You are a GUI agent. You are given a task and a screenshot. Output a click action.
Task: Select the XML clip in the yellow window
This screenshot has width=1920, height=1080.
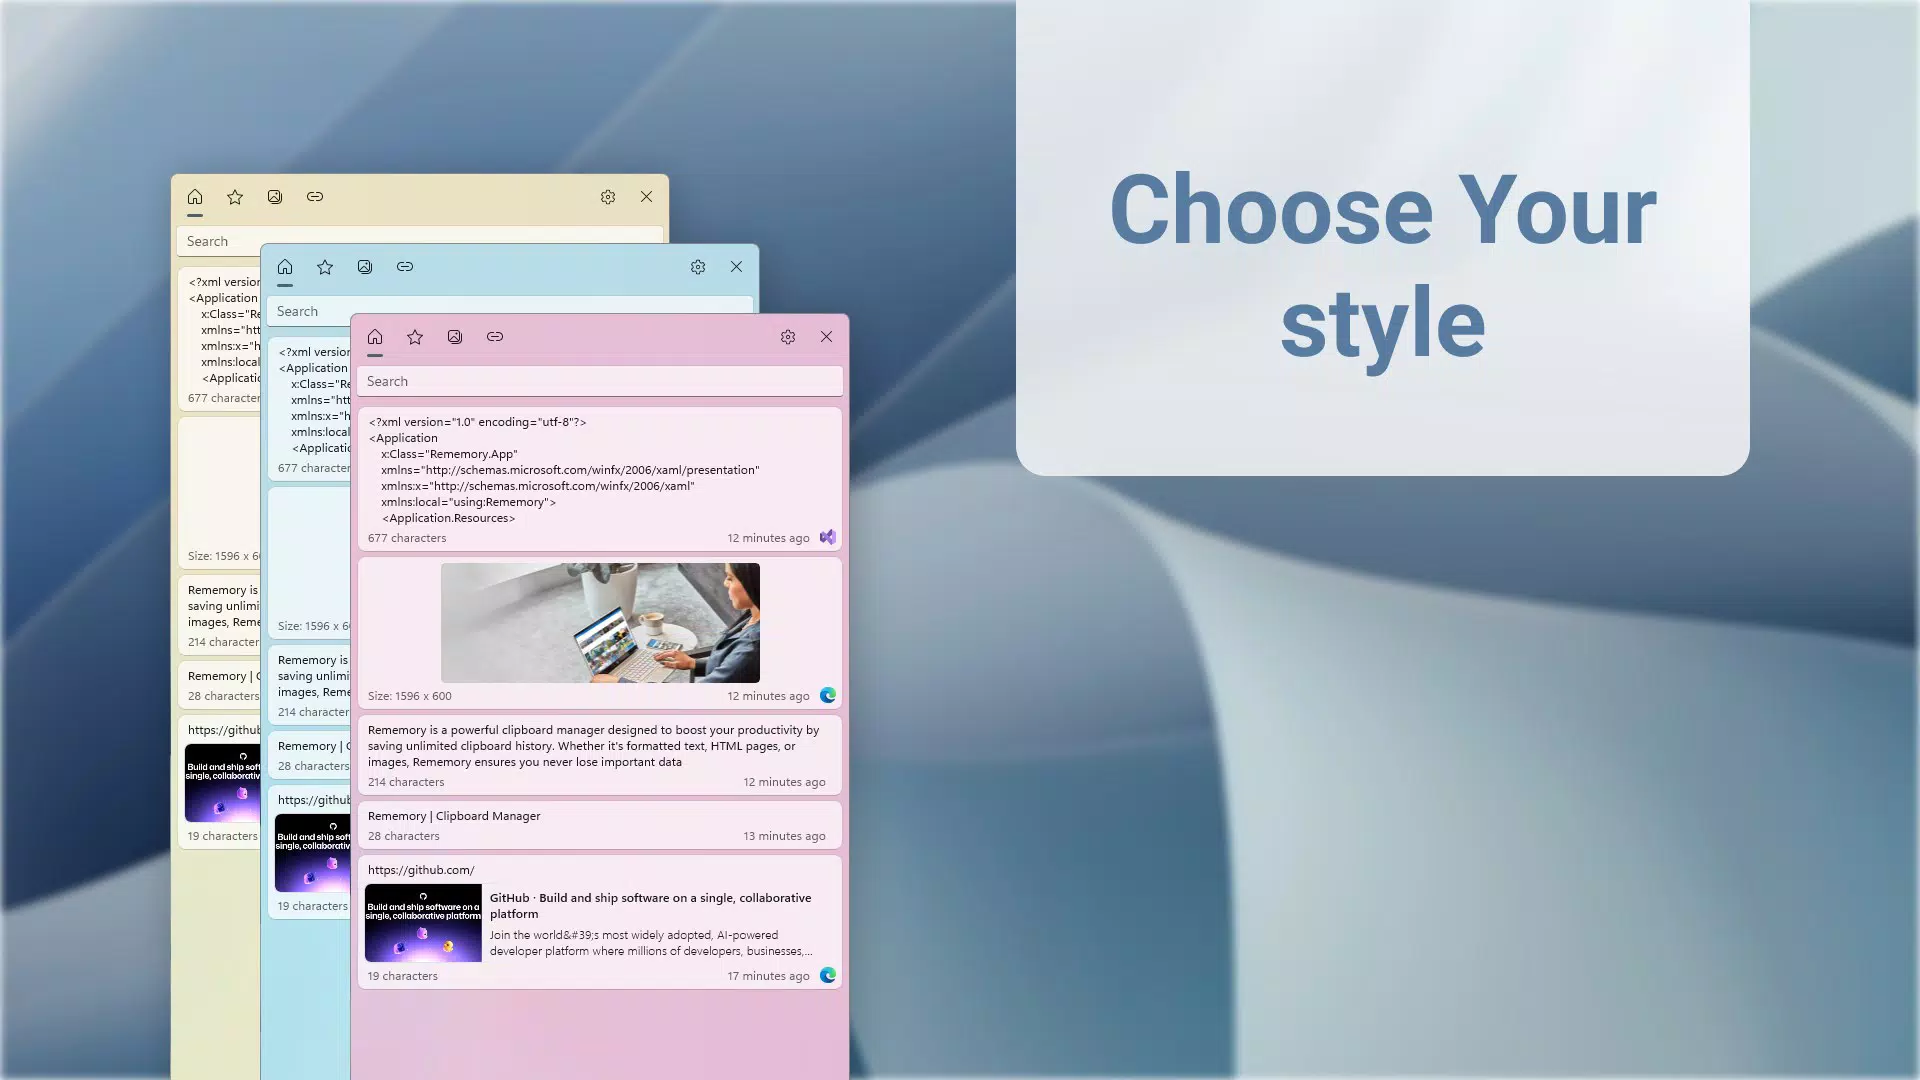219,338
